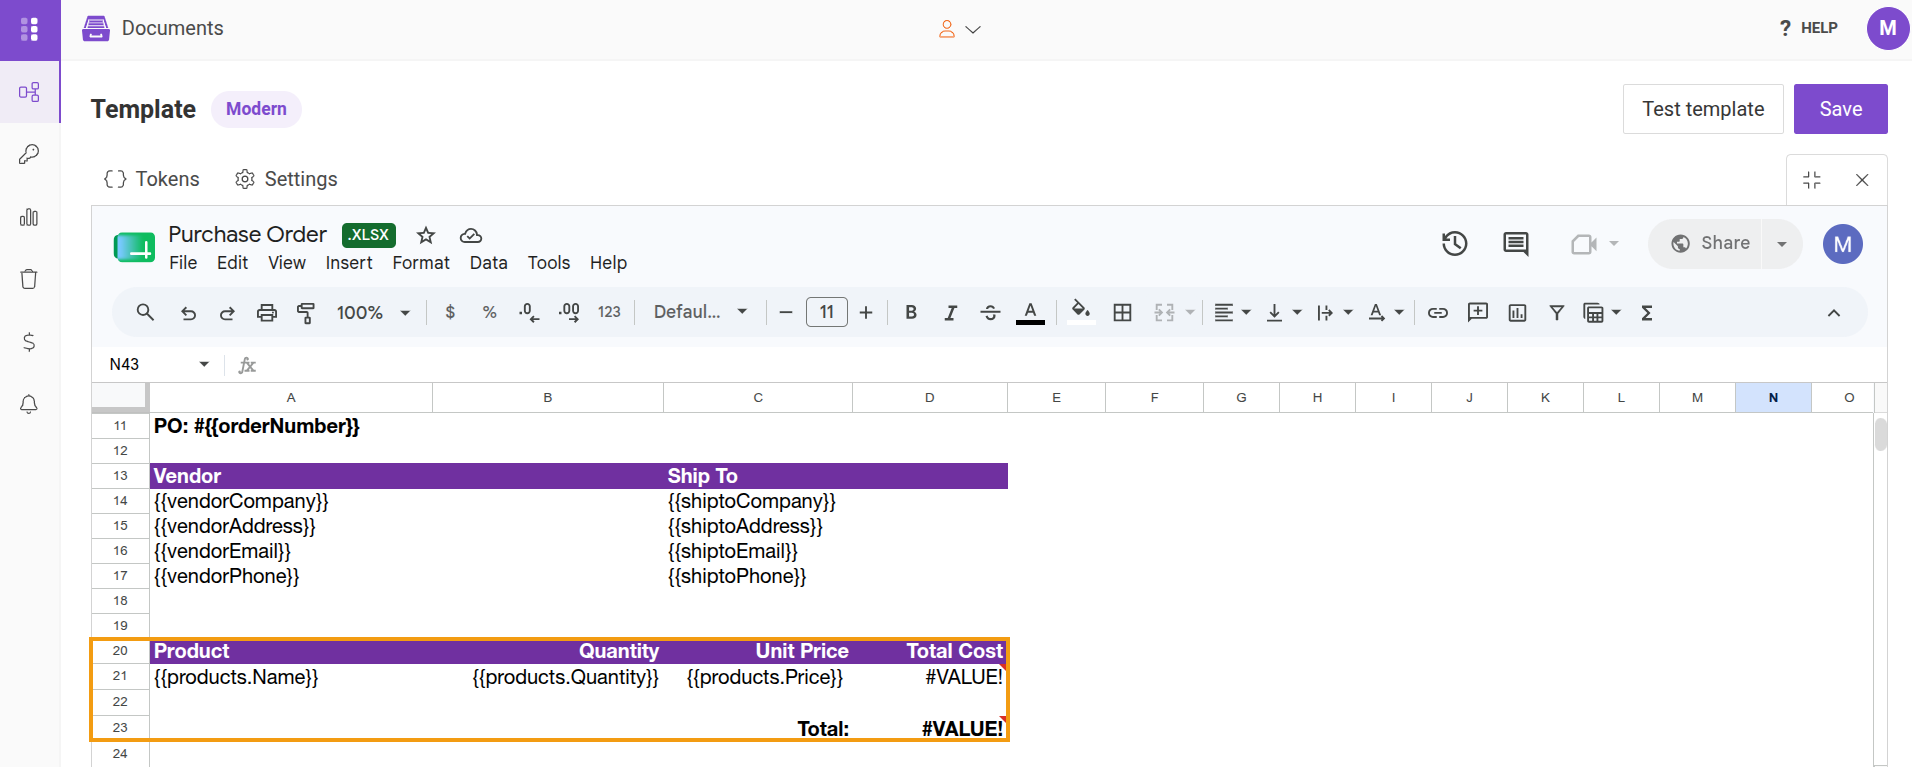This screenshot has height=767, width=1912.
Task: Open the fill color picker
Action: 1081,311
